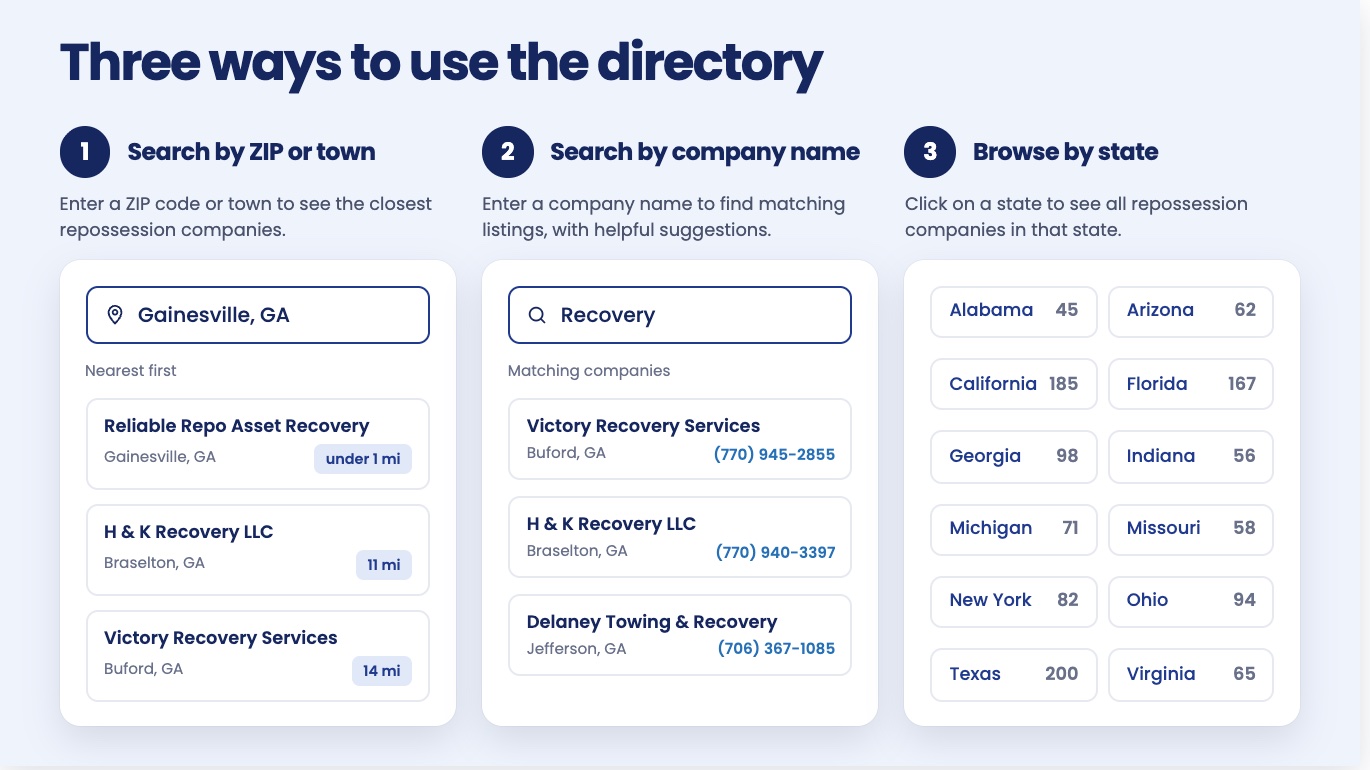This screenshot has width=1370, height=770.
Task: Call (770) 945-2855 phone link
Action: pos(774,454)
